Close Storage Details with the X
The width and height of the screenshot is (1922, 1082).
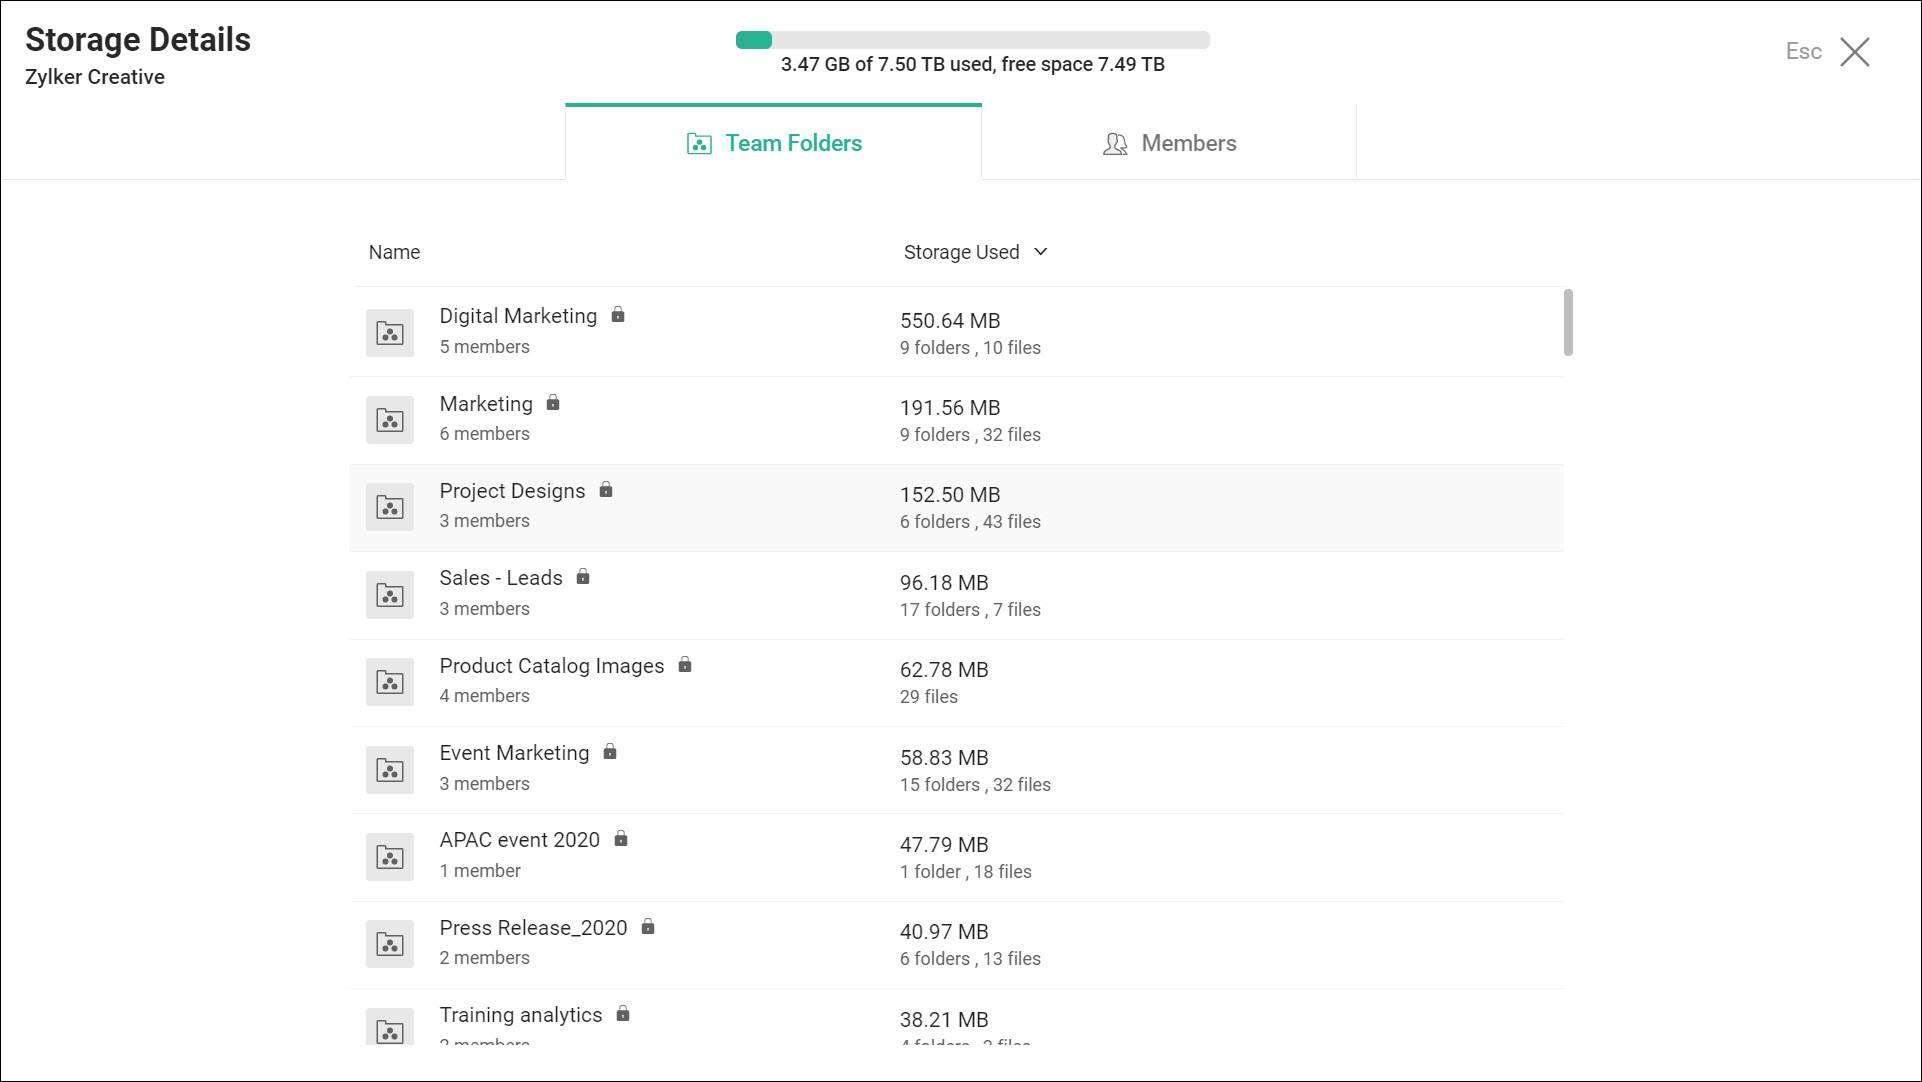click(x=1855, y=52)
